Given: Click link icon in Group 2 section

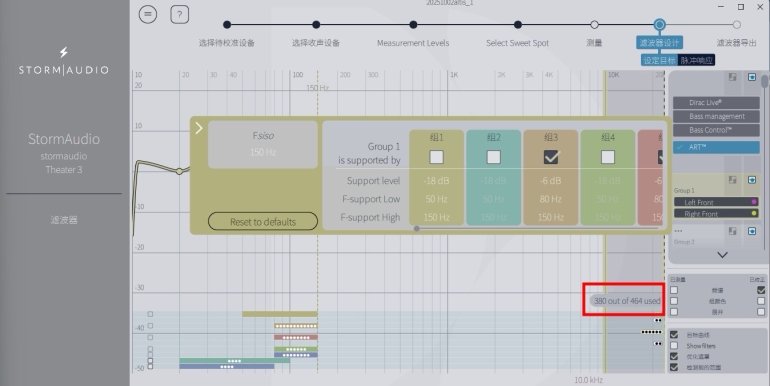Looking at the screenshot, I should coord(732,231).
